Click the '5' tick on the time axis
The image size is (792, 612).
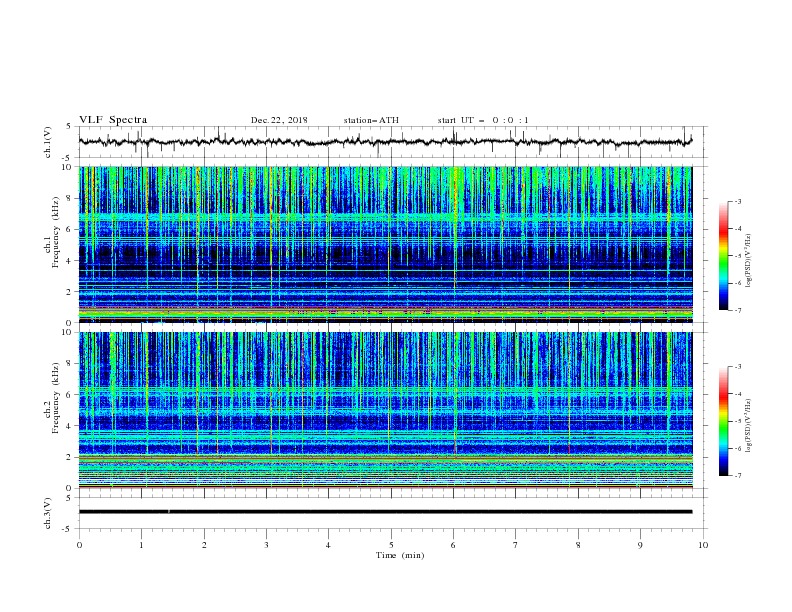click(391, 545)
